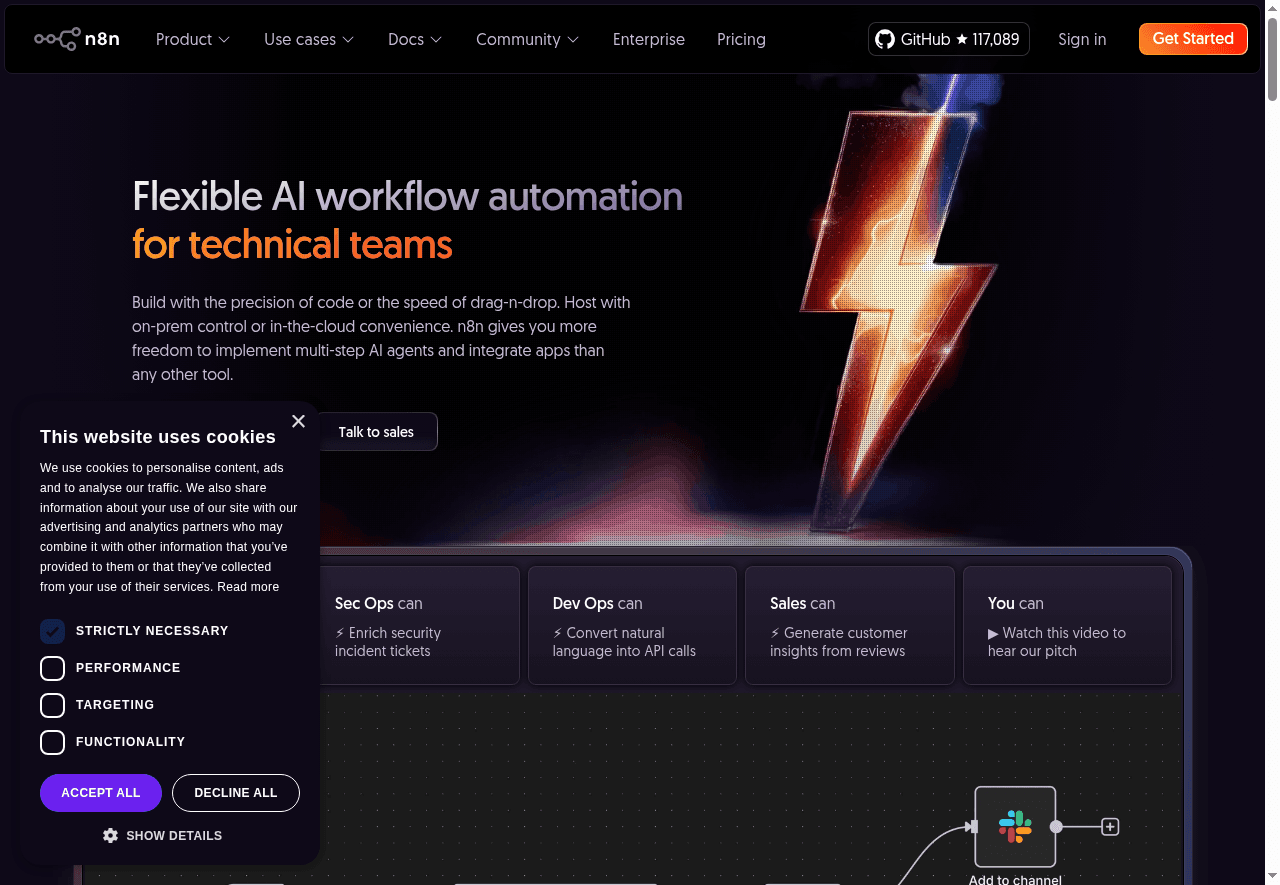Enable the Targeting cookies checkbox
The image size is (1280, 885).
[x=52, y=705]
